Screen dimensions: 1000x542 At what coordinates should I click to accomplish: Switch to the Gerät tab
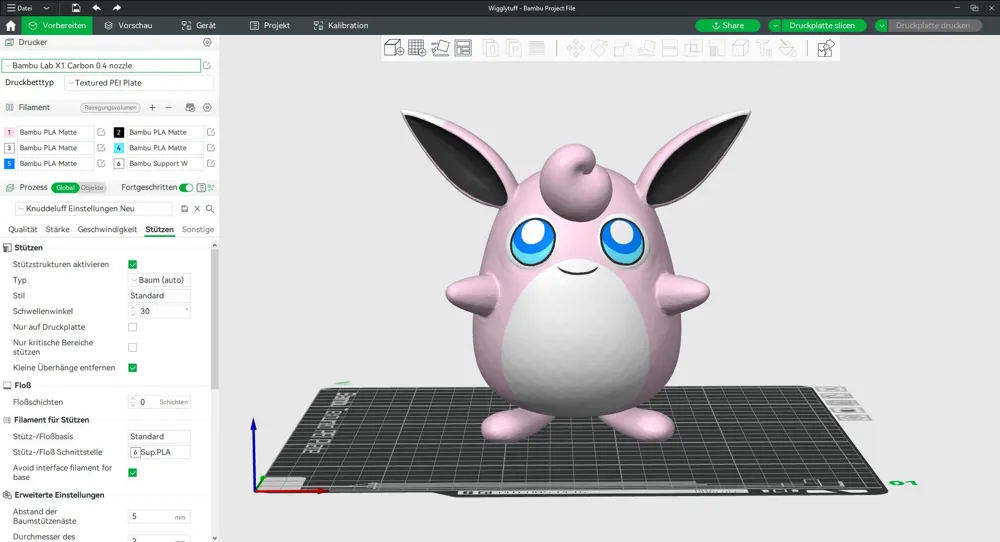pos(198,26)
